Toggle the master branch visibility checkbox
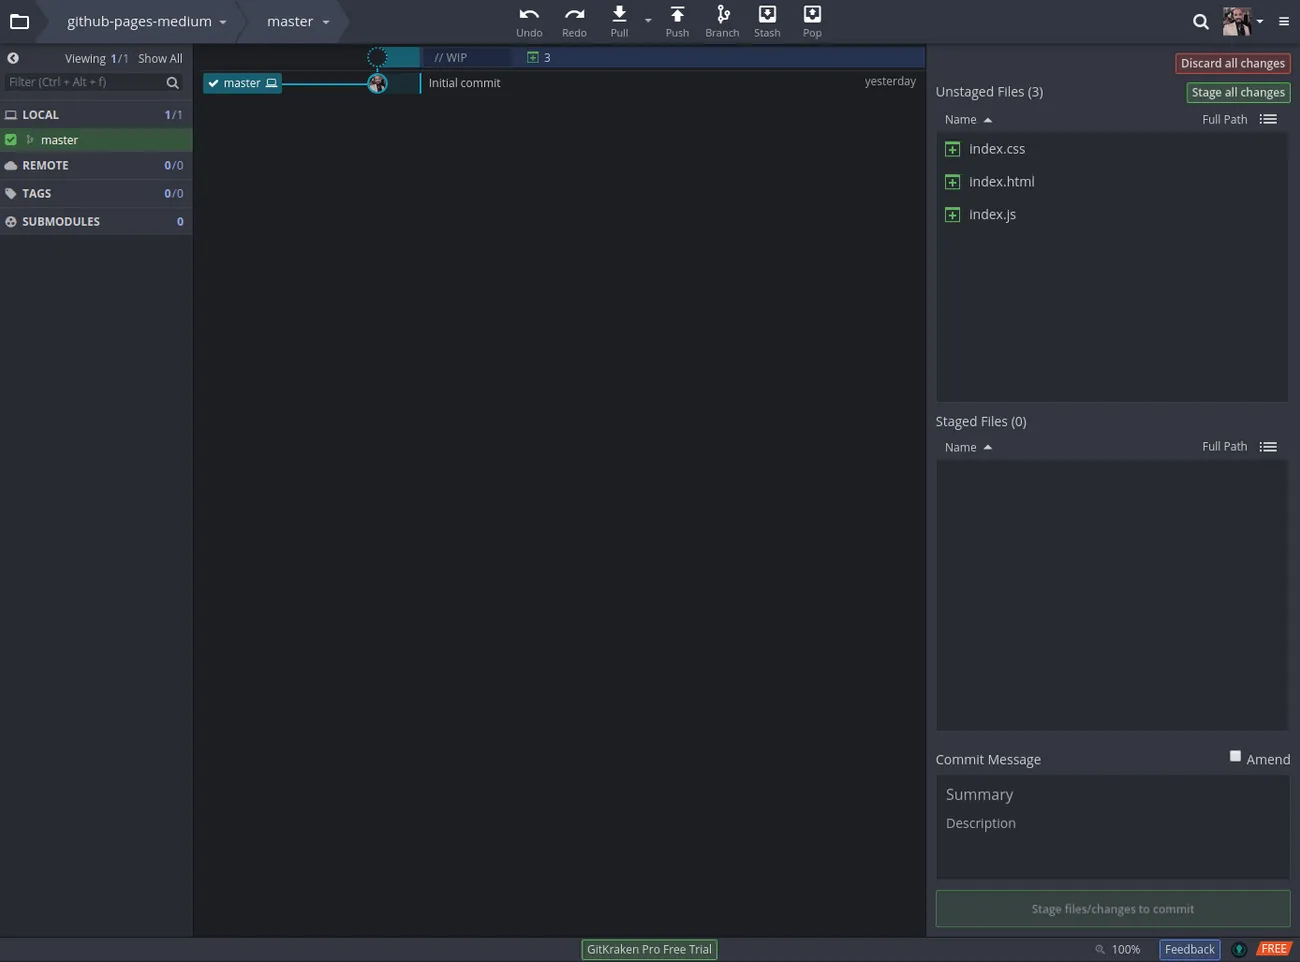 pyautogui.click(x=11, y=140)
